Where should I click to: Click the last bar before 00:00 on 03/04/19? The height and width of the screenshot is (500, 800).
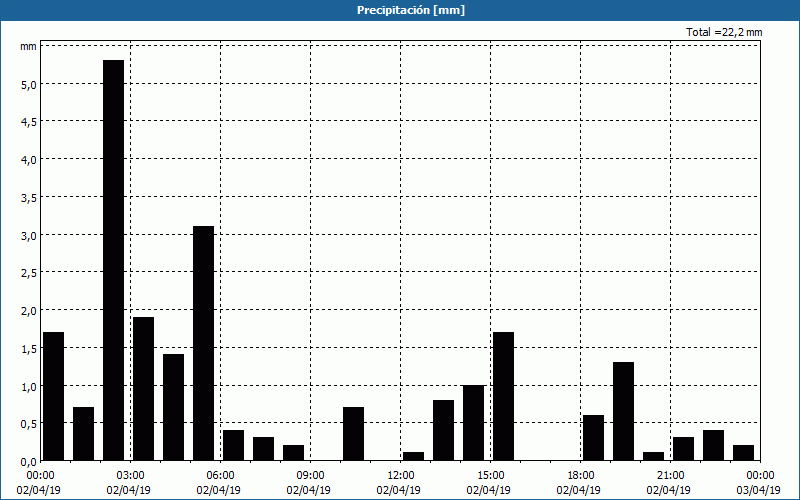coord(743,453)
